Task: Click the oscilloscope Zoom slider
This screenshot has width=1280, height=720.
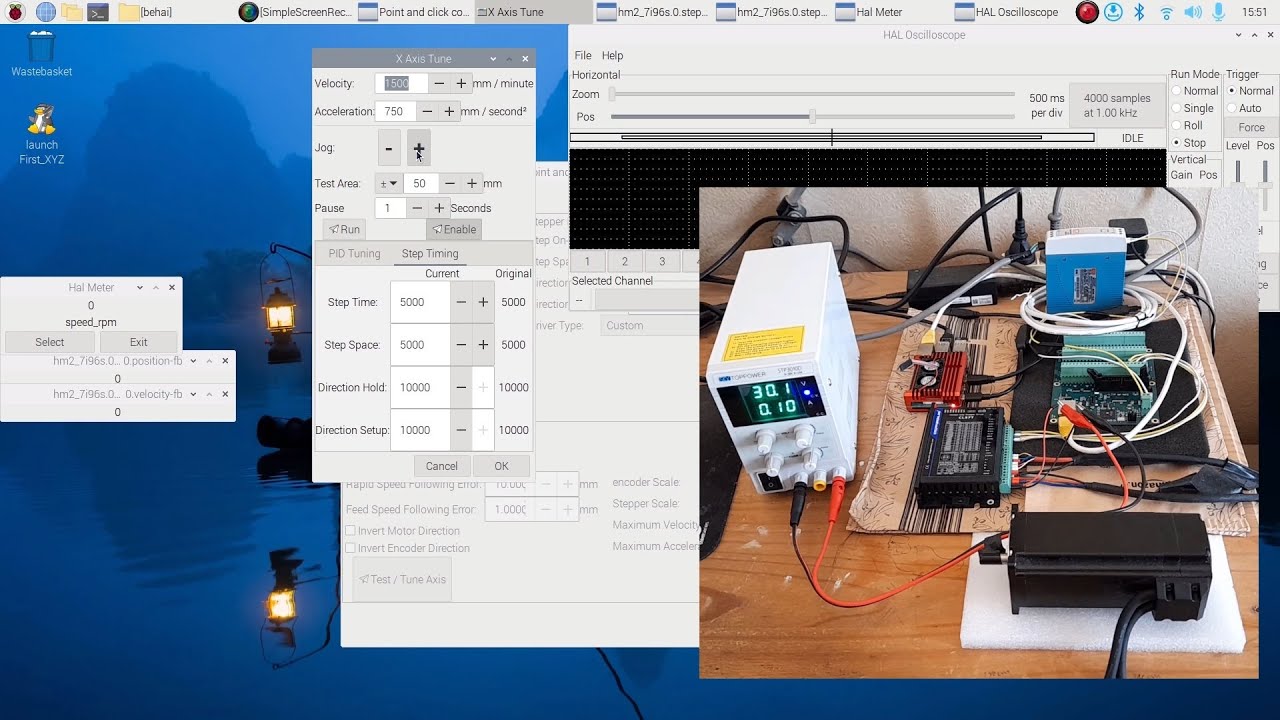Action: (811, 94)
